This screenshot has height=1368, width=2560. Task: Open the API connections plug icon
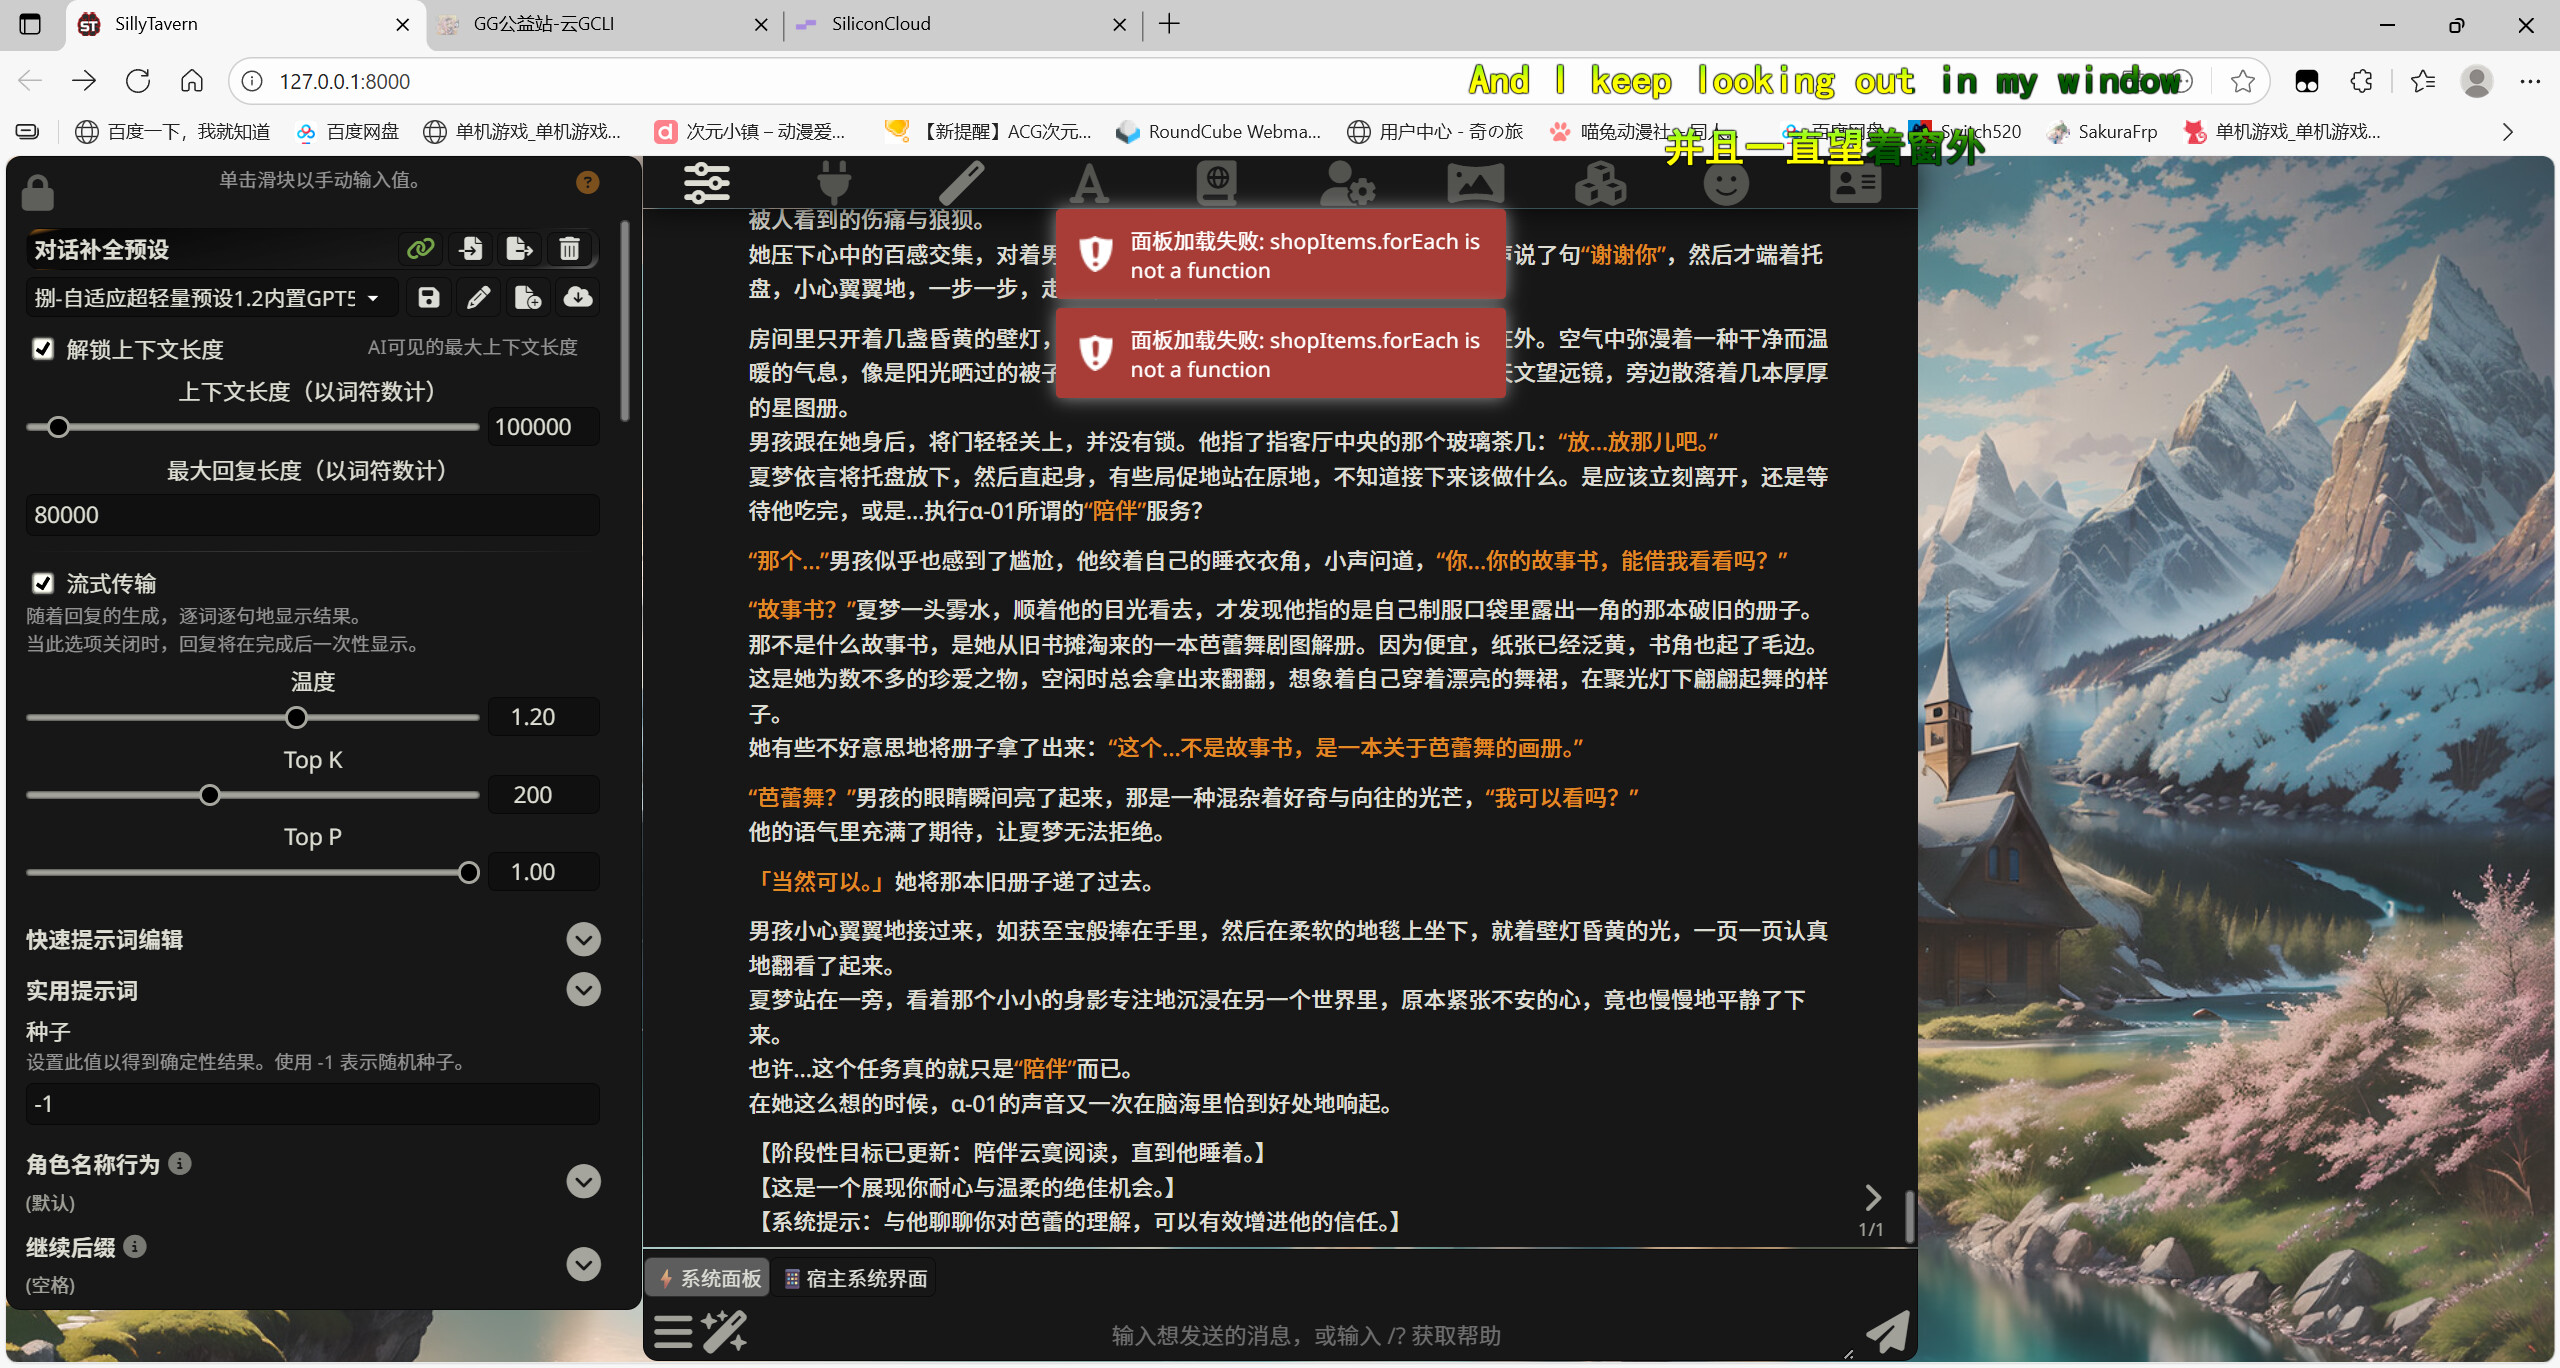(833, 183)
